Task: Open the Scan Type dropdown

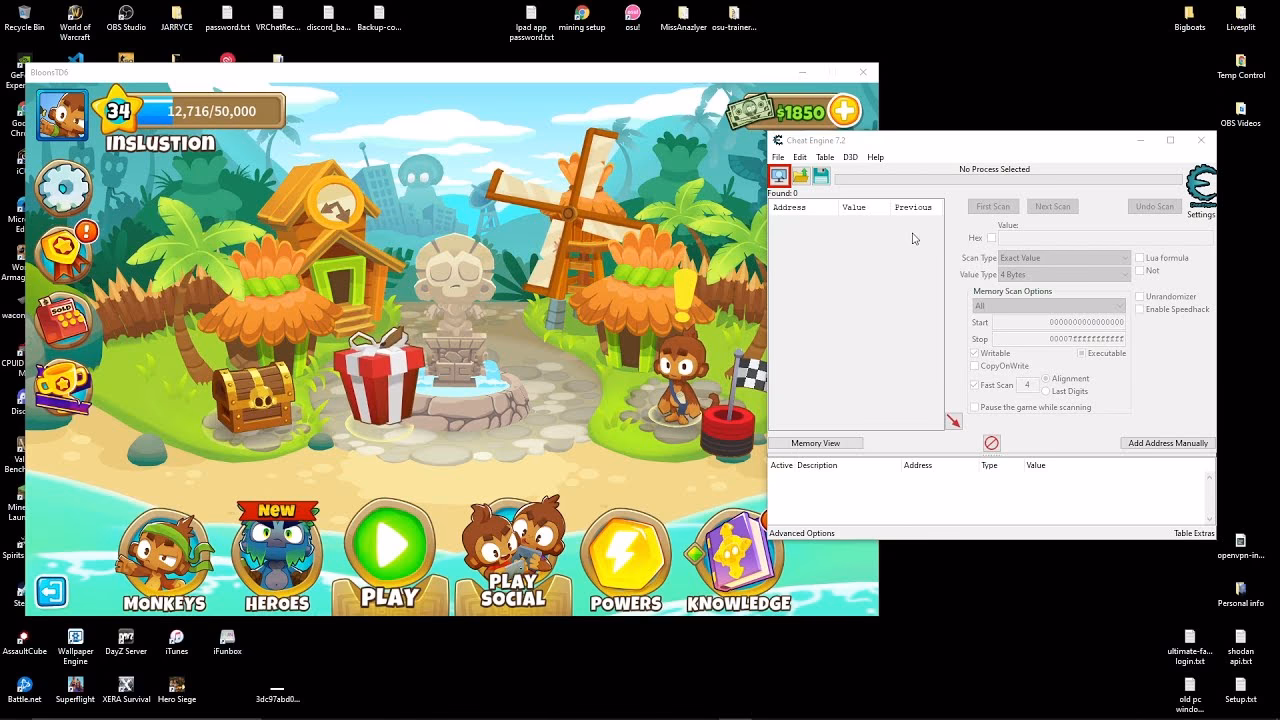Action: (1064, 258)
